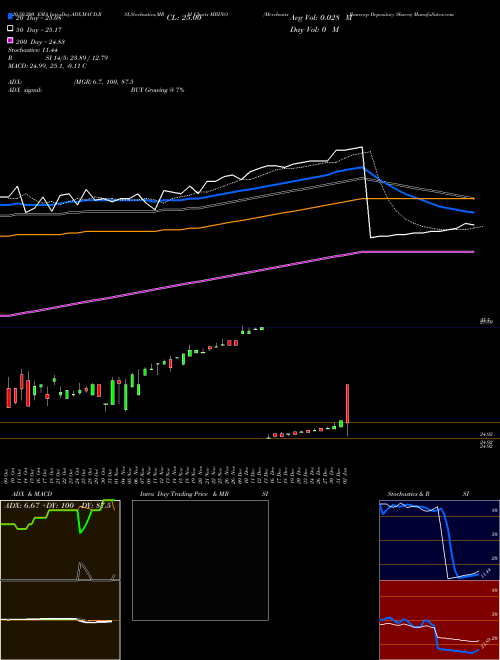Click the 11.44 stochastics value on blue chart
500x660 pixels.
486,573
